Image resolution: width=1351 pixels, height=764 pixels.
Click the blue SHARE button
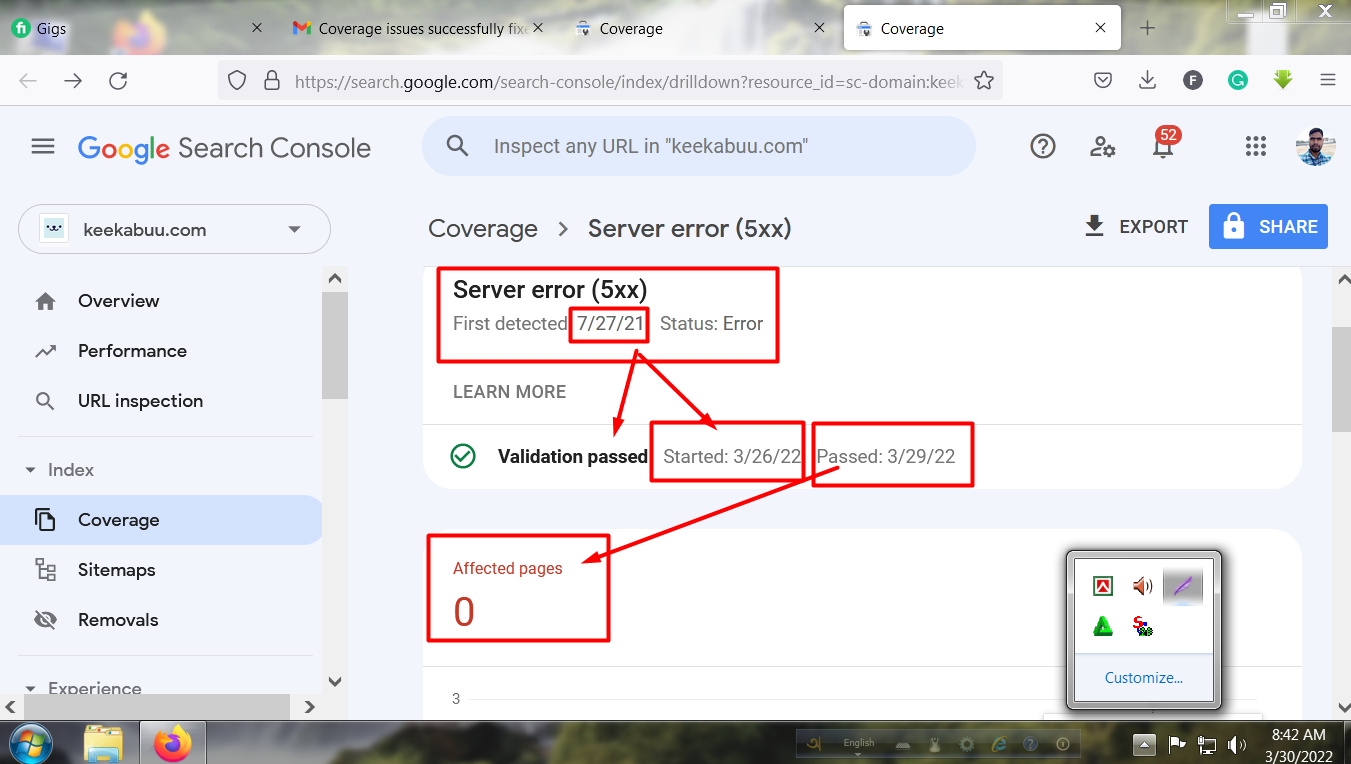click(1269, 227)
